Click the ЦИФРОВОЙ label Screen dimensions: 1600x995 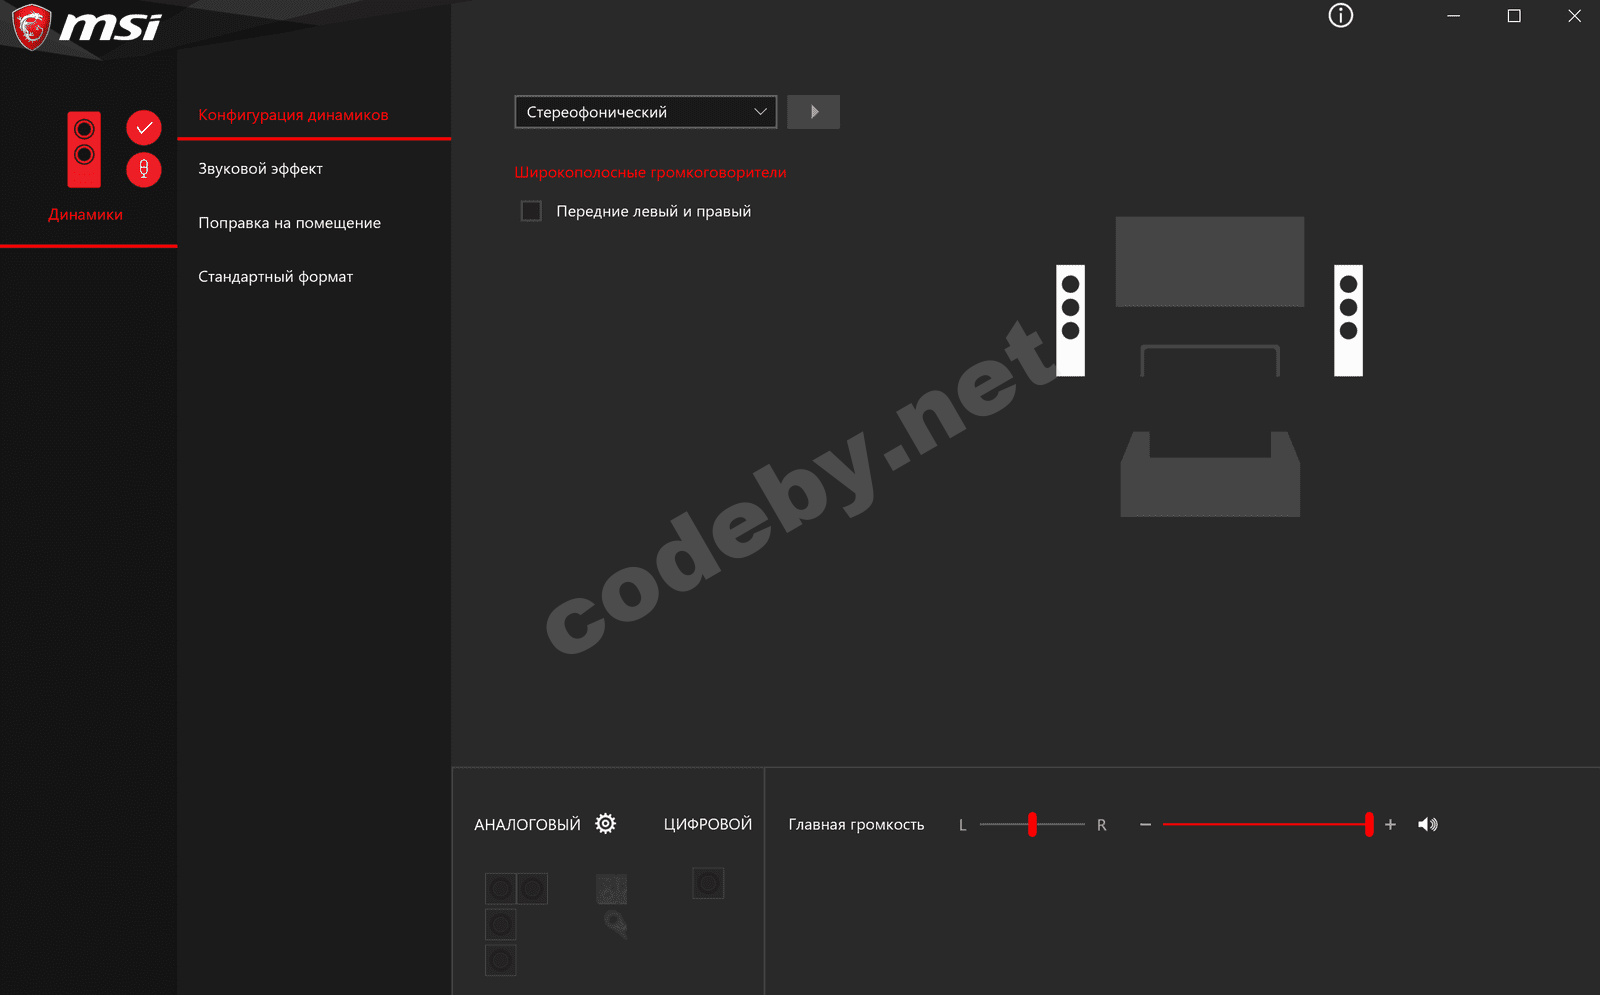pos(708,824)
